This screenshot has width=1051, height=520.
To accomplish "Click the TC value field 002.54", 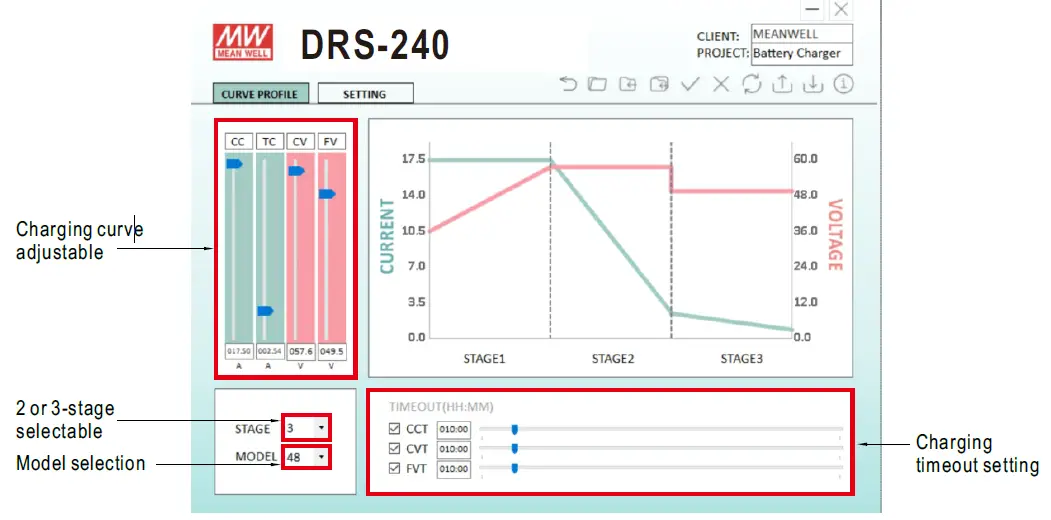I will tap(270, 351).
